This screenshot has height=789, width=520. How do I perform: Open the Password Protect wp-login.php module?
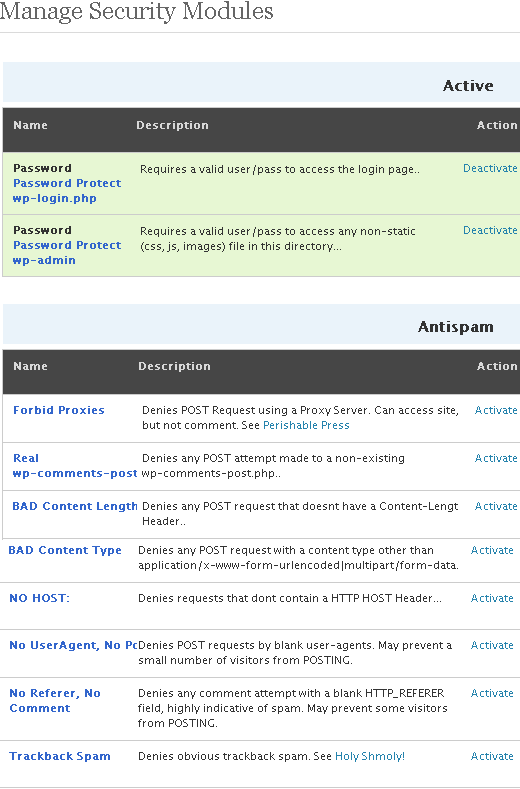(67, 191)
